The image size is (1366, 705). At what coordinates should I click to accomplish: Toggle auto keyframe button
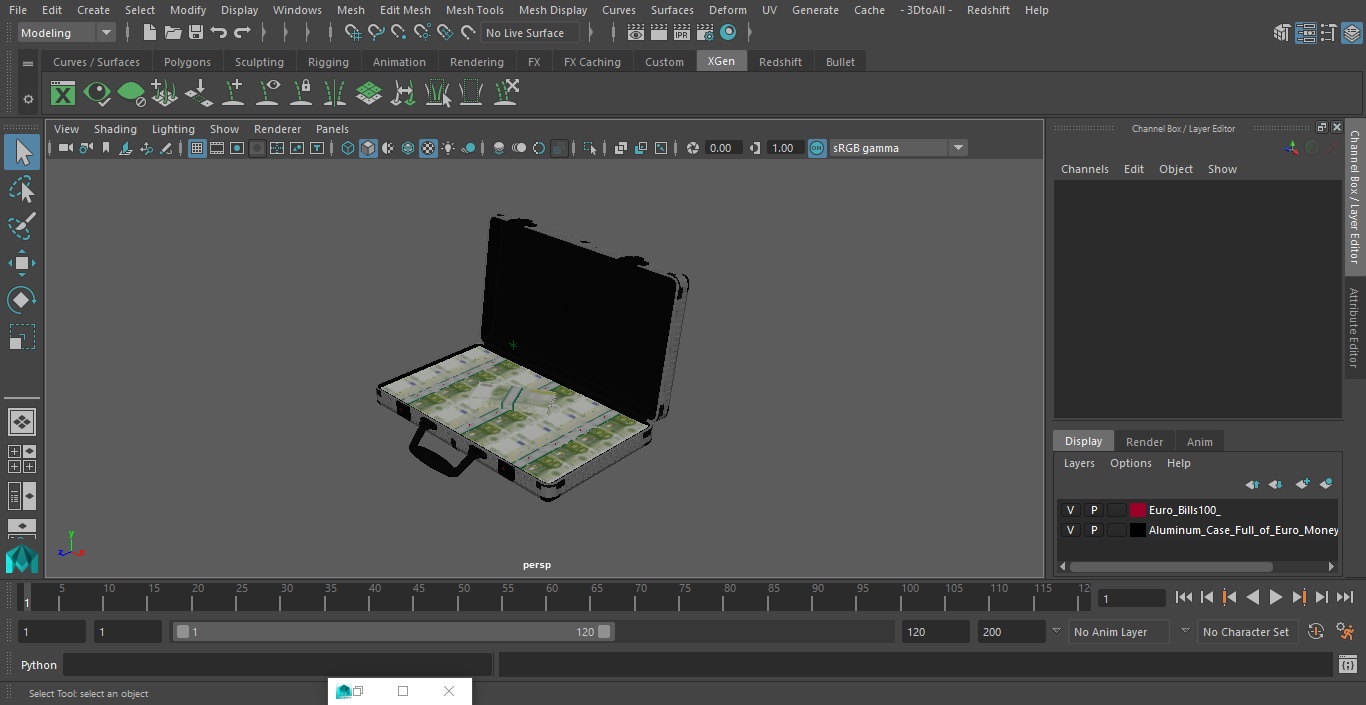1316,632
